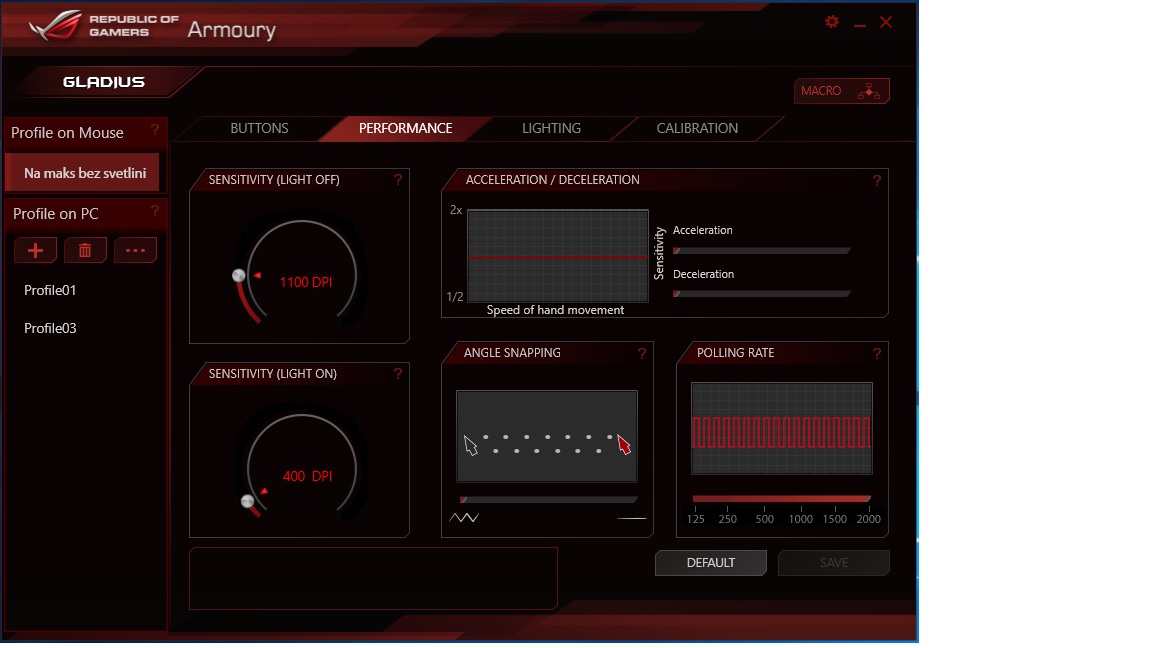
Task: Click the 400 DPI value
Action: (x=307, y=476)
